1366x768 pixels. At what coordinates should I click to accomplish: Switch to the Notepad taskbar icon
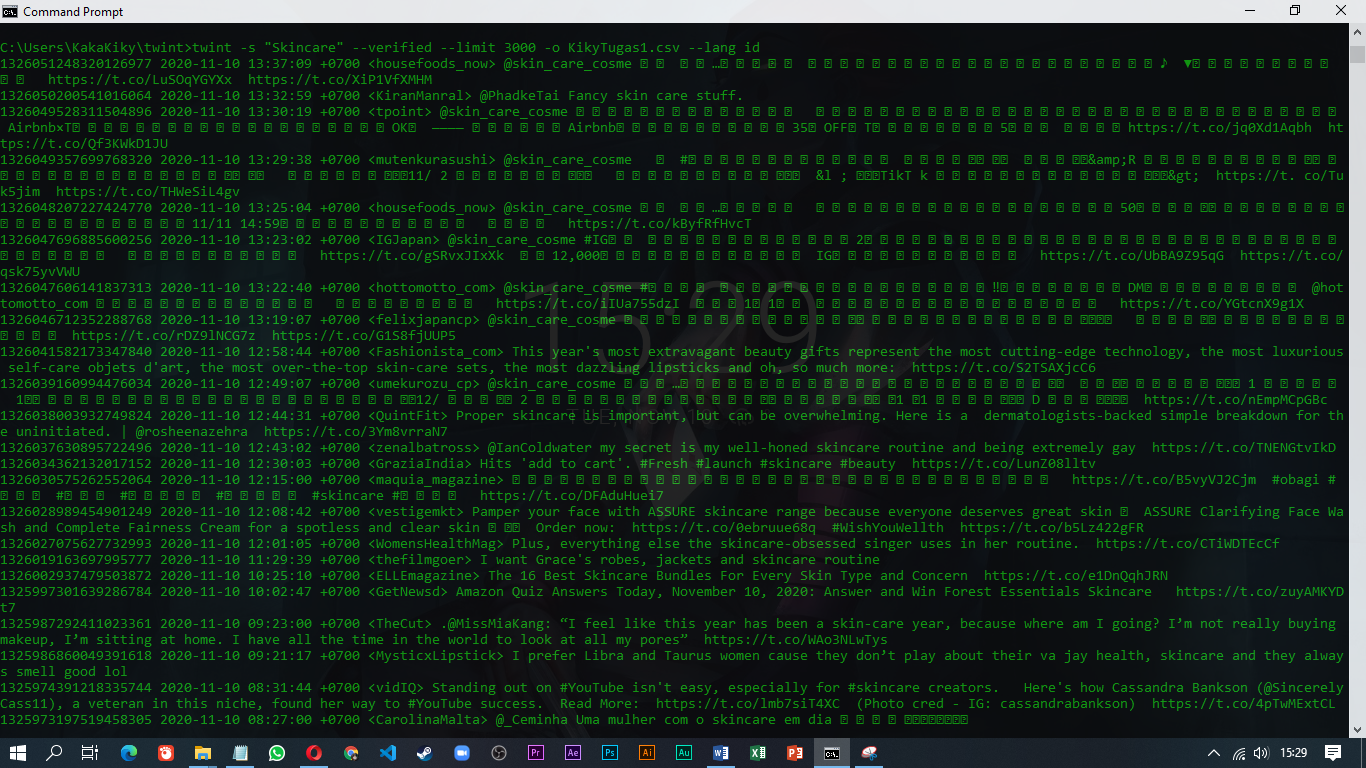(x=240, y=752)
